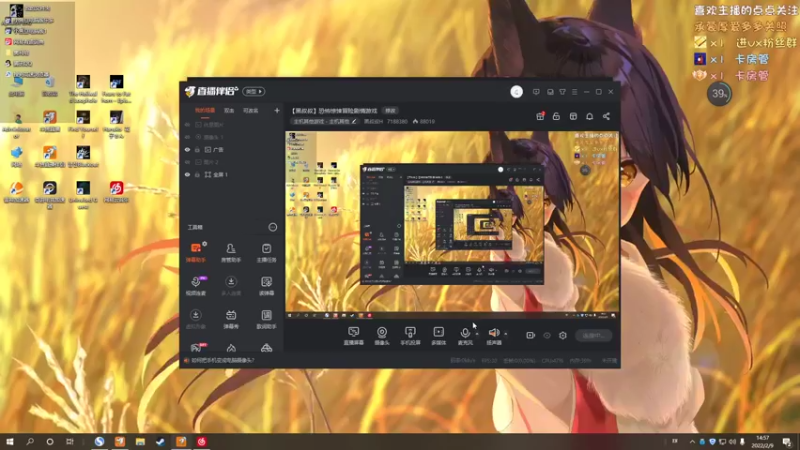
Task: Select the first scene tab
Action: tap(205, 110)
